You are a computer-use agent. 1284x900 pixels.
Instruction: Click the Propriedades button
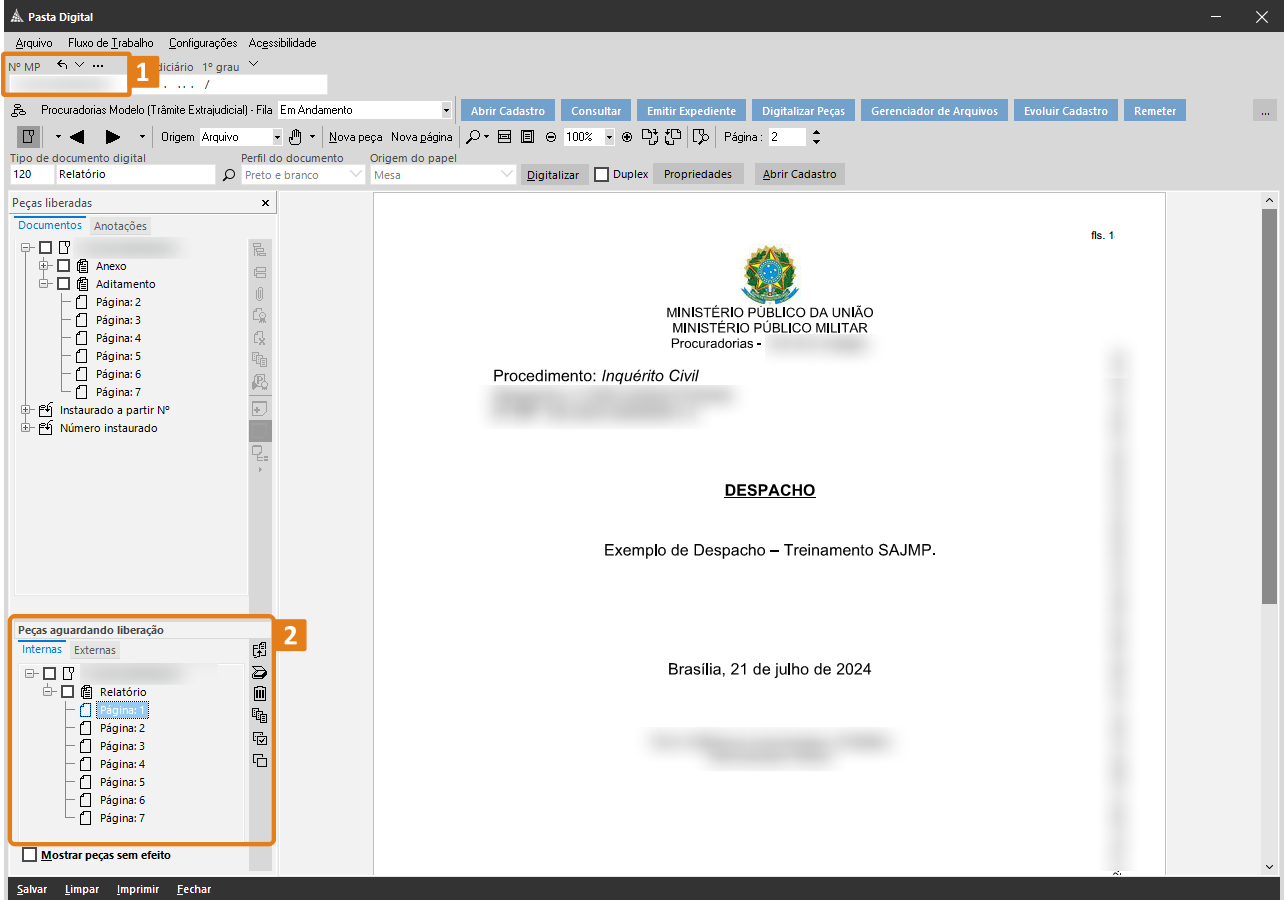(x=698, y=174)
